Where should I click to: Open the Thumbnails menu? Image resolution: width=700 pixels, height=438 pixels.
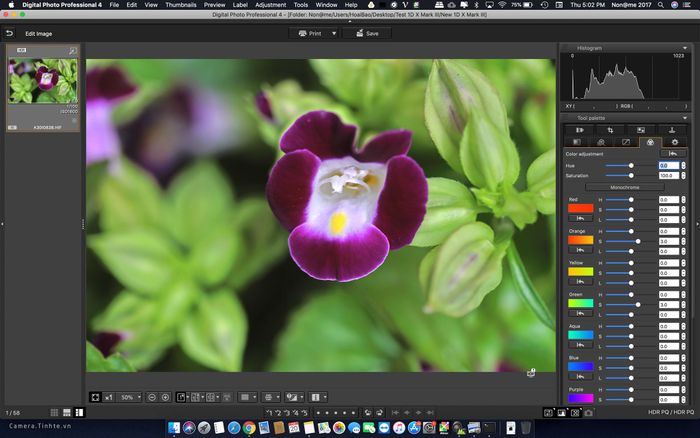(181, 5)
